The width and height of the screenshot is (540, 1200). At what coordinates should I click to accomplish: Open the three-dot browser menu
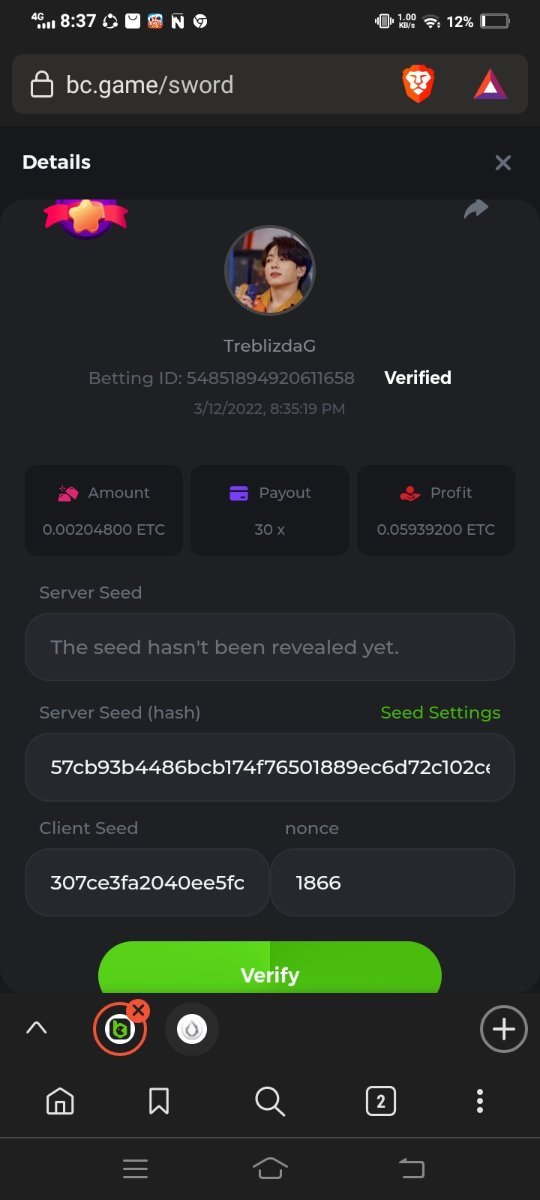[480, 1101]
